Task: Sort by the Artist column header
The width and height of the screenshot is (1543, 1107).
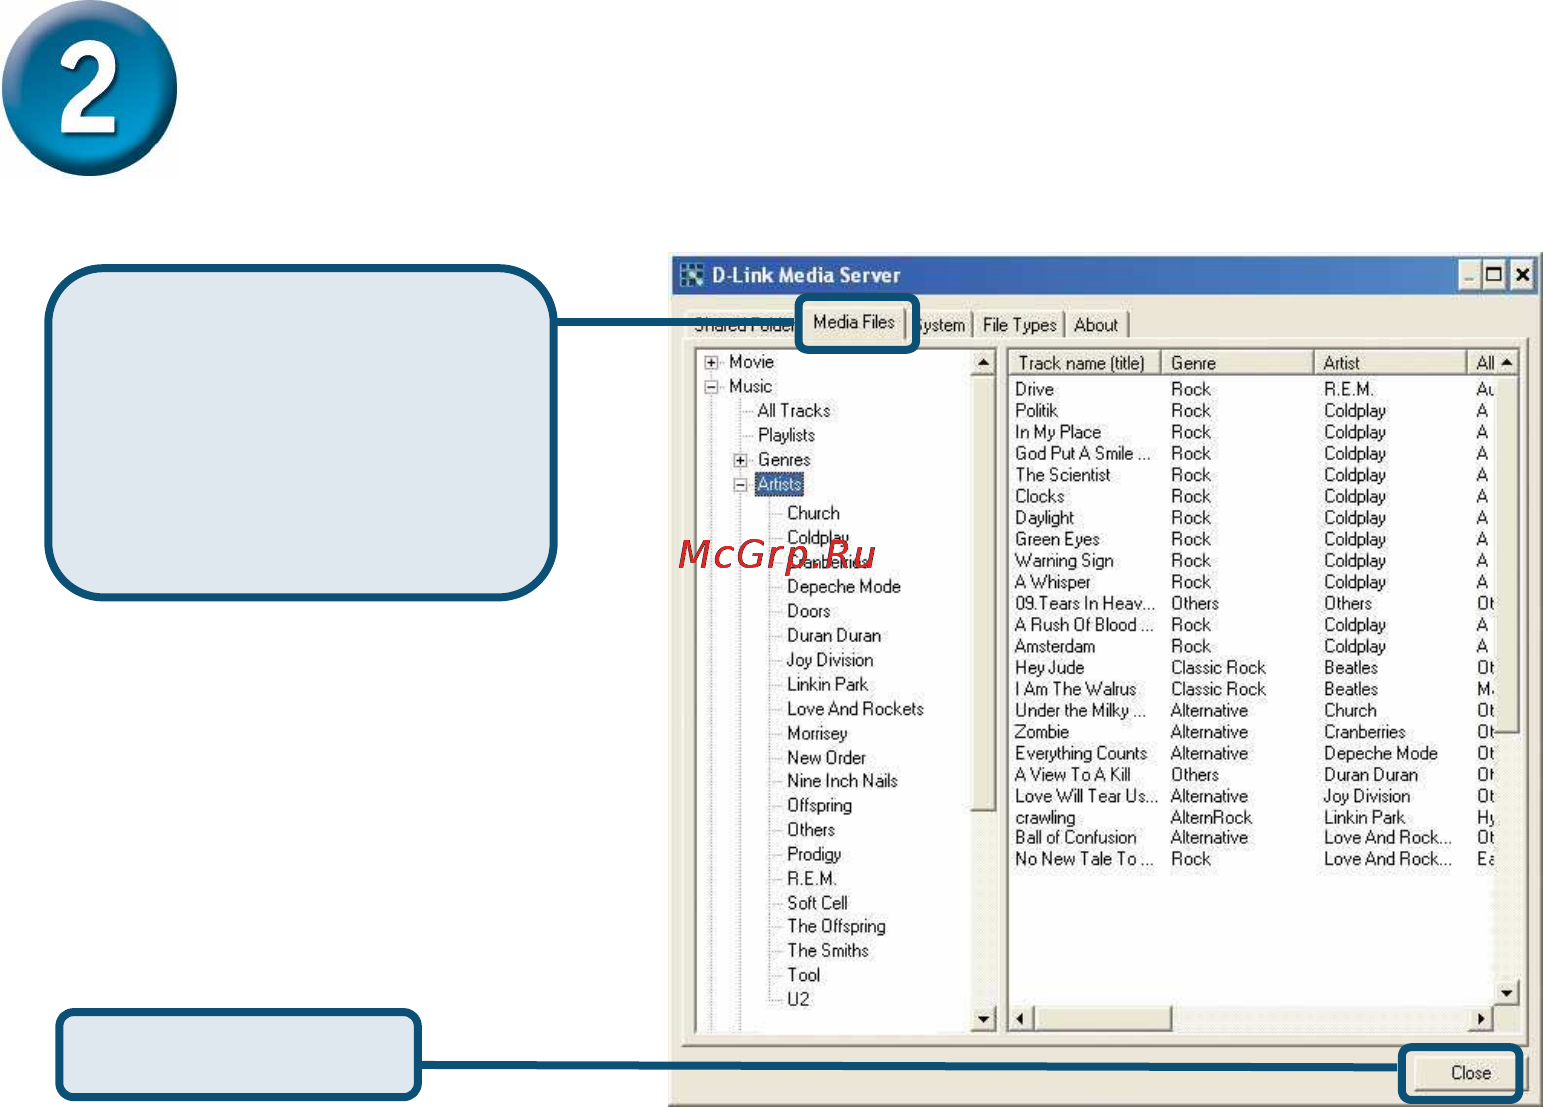Action: pos(1390,363)
